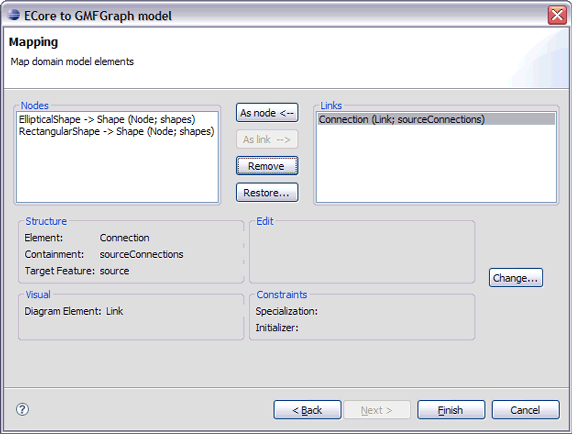
Task: Click the 'Containment:' label
Action: (x=54, y=254)
